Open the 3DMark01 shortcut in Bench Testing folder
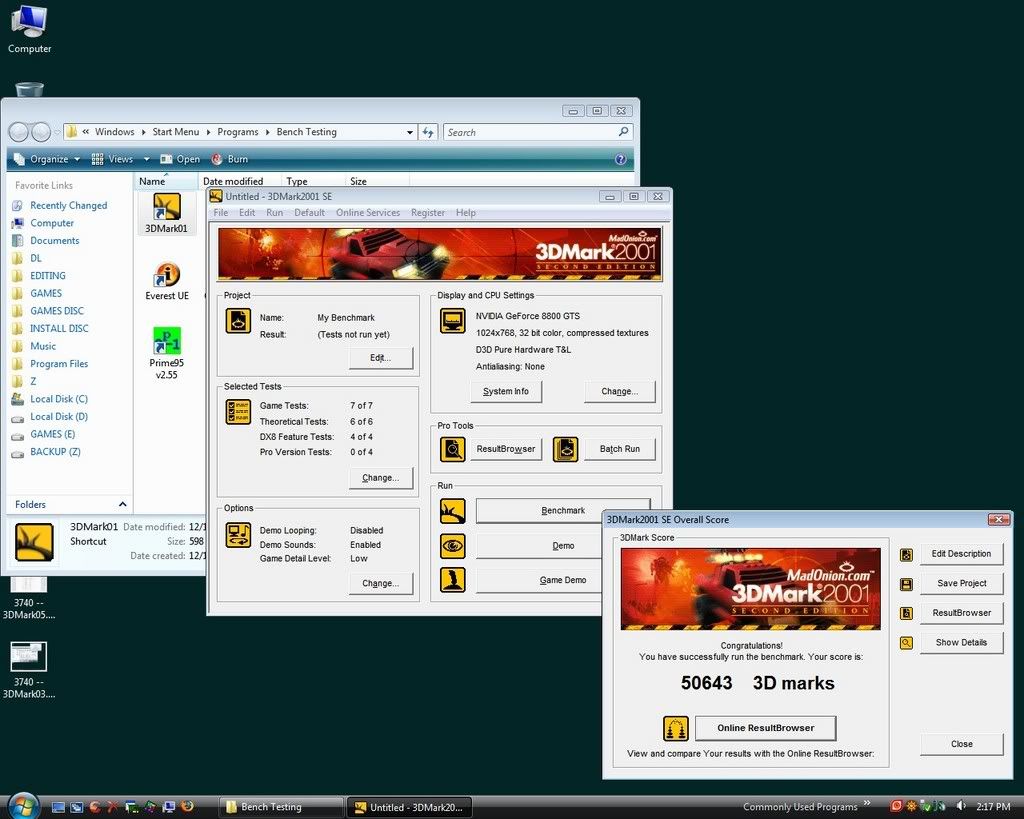This screenshot has width=1024, height=819. (x=167, y=213)
